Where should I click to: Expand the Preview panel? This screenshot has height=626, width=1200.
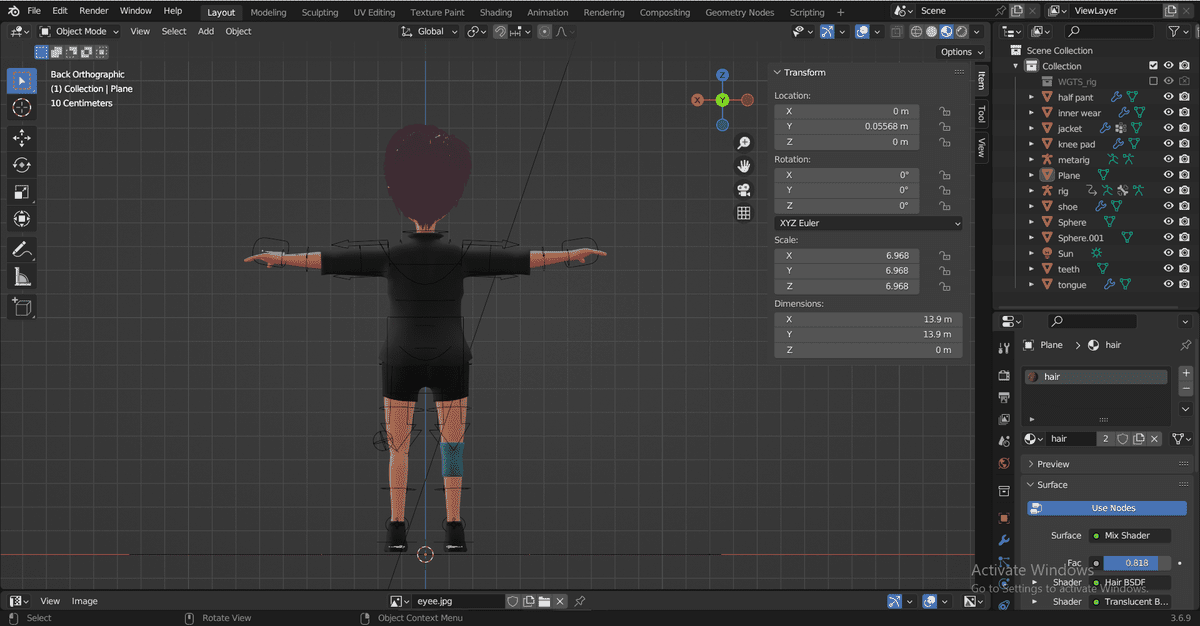click(x=1053, y=464)
